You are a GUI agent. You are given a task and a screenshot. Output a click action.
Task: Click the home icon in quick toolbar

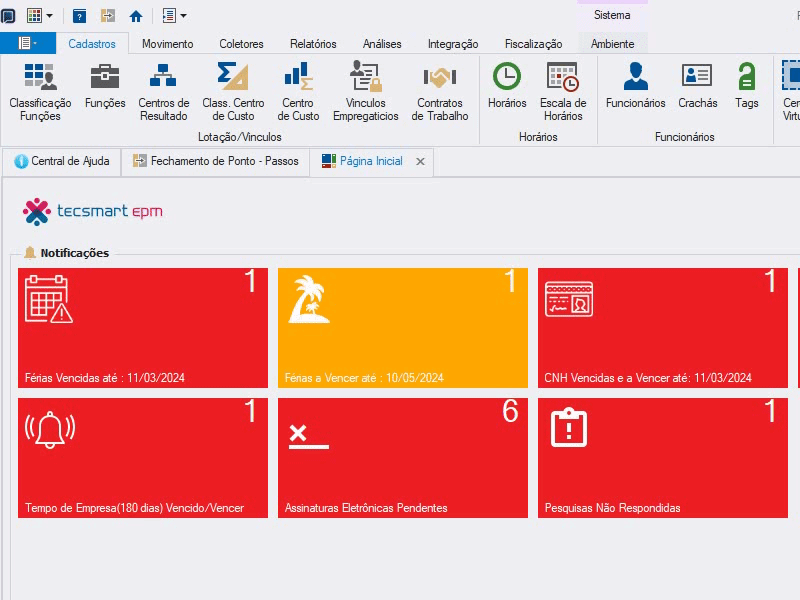pyautogui.click(x=136, y=16)
